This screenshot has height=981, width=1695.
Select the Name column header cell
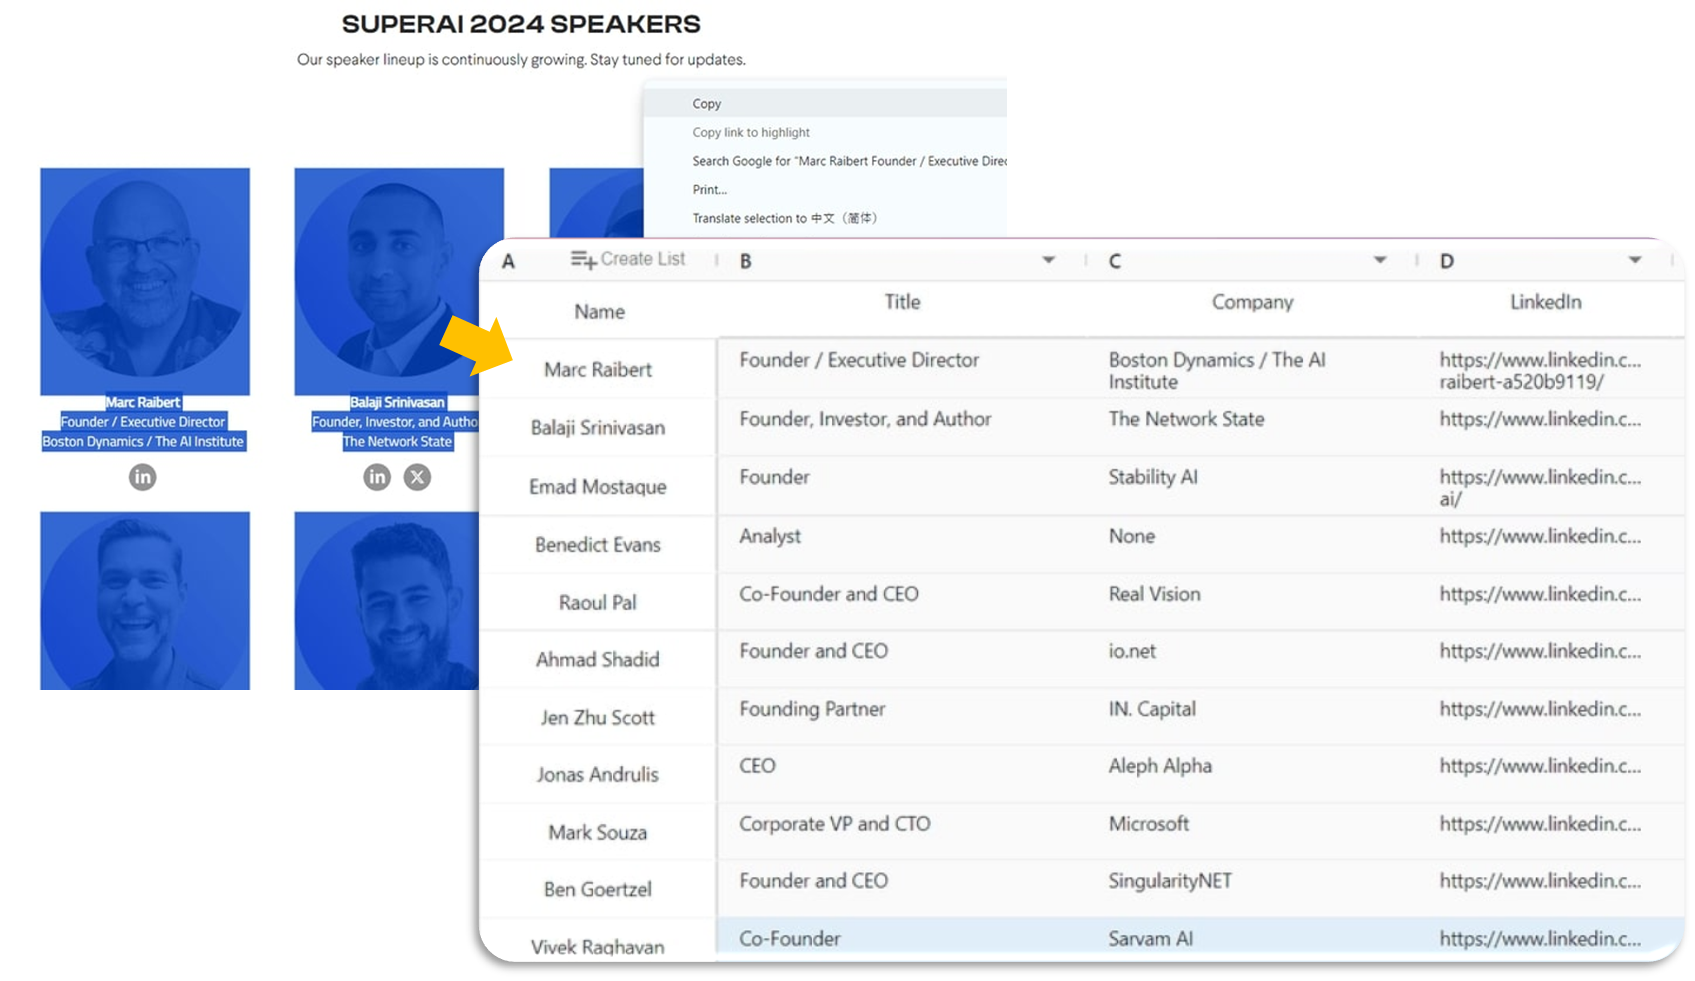pyautogui.click(x=599, y=312)
